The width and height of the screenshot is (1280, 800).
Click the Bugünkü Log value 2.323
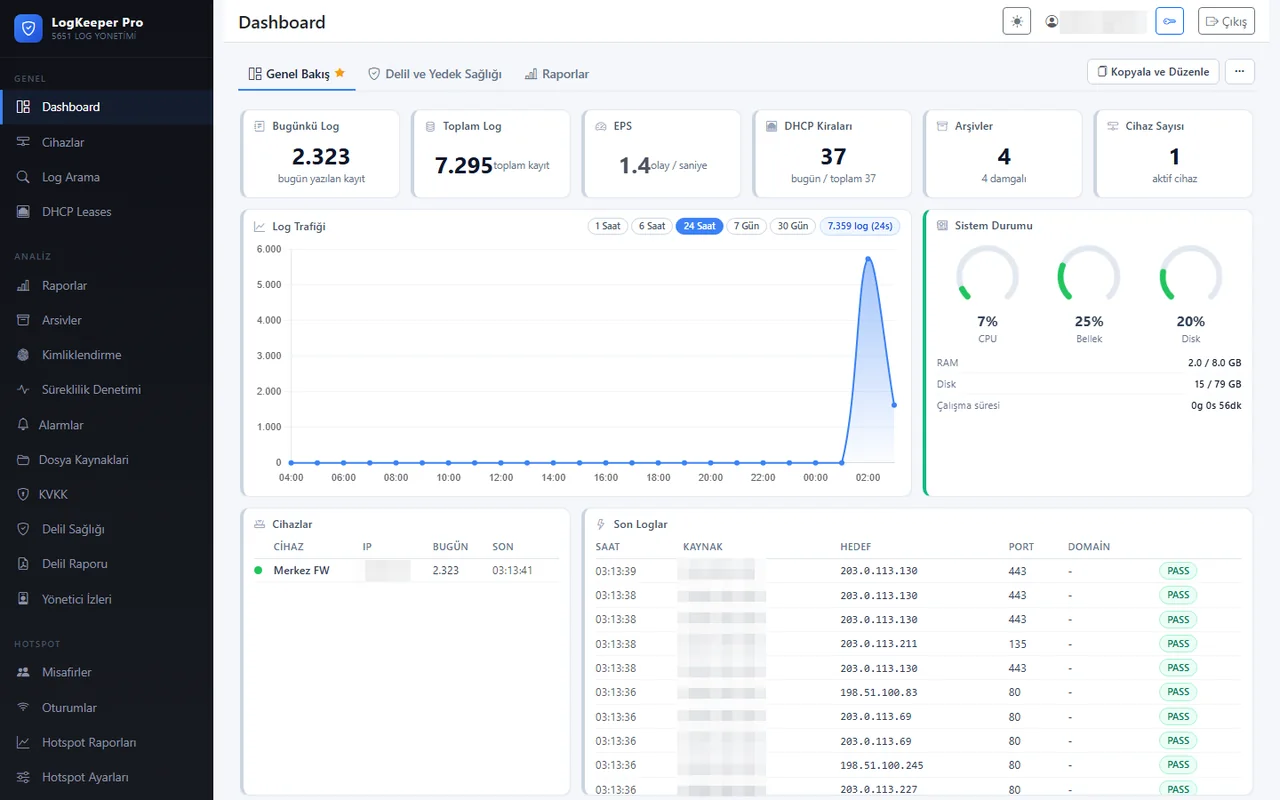pos(321,157)
